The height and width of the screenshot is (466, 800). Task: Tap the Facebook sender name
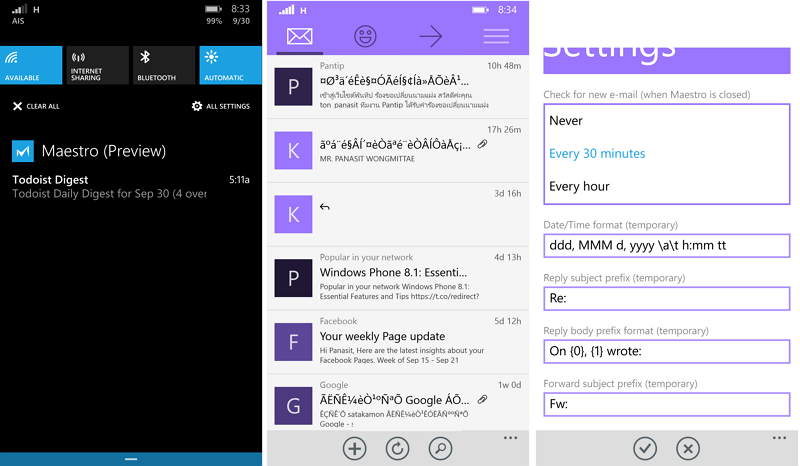[x=338, y=321]
